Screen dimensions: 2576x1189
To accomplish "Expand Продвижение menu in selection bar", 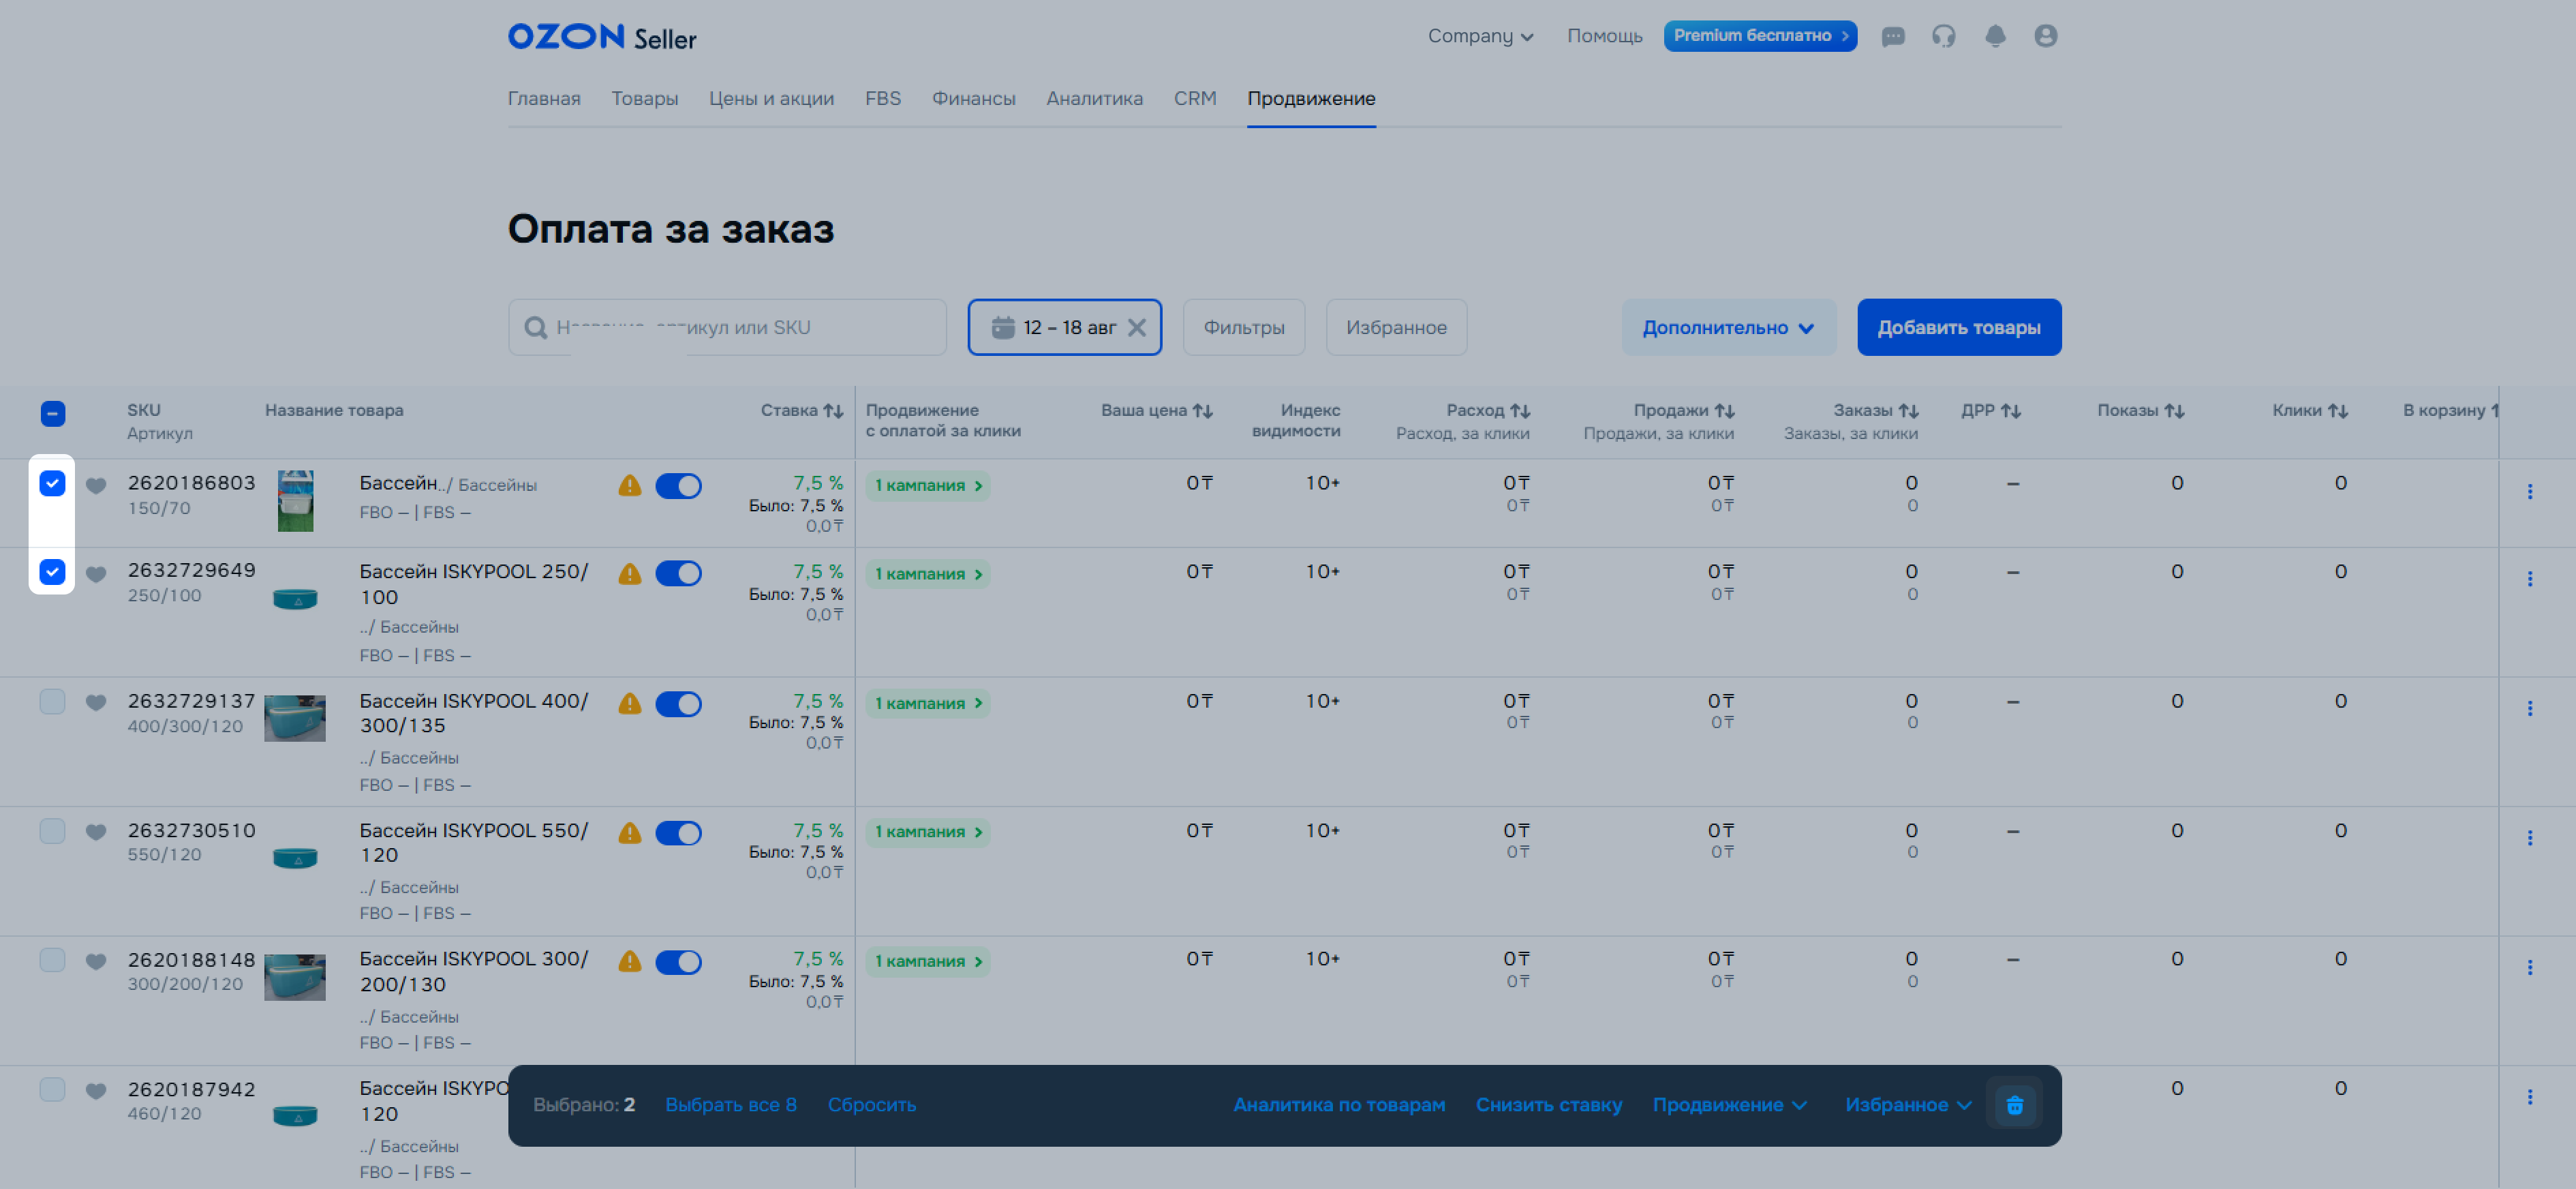I will click(1729, 1105).
